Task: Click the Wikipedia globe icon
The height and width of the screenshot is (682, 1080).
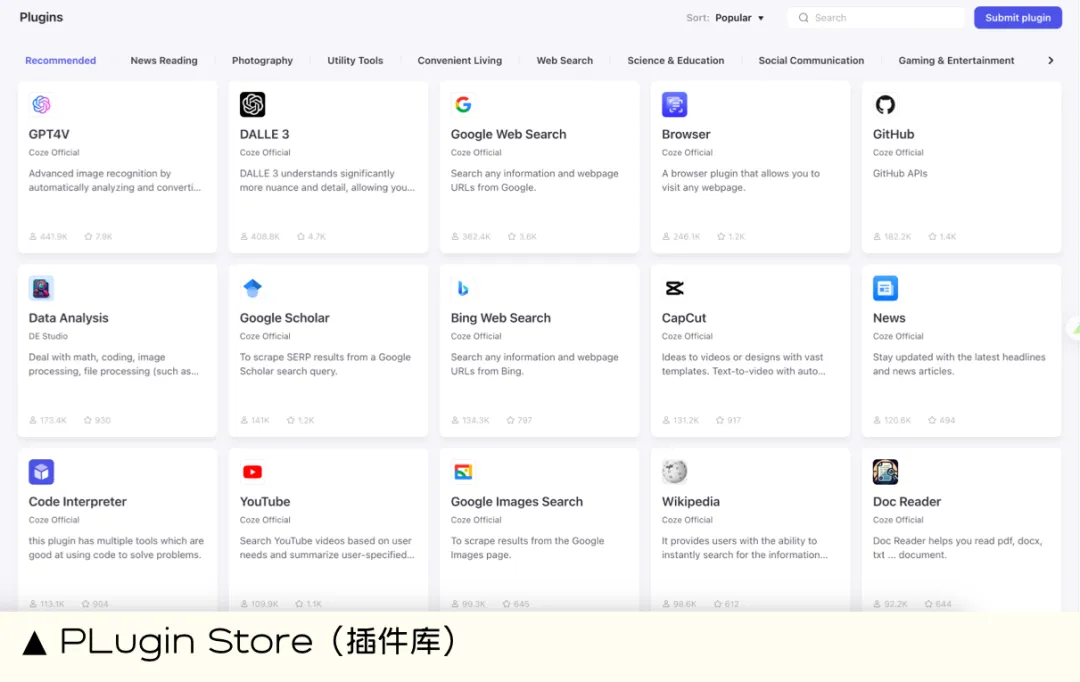Action: (674, 472)
